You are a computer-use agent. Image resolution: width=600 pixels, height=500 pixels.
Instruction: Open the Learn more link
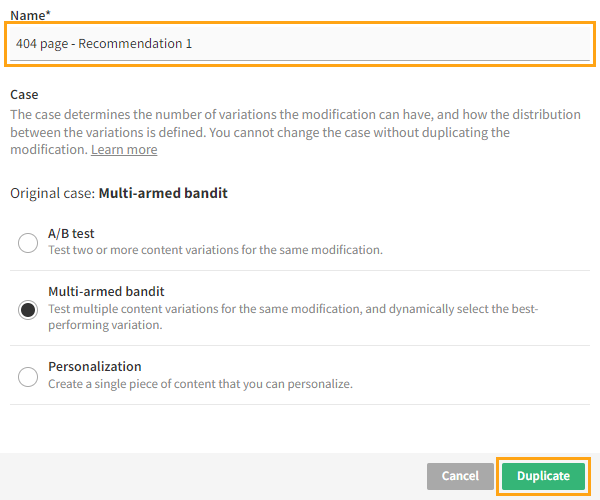coord(124,150)
